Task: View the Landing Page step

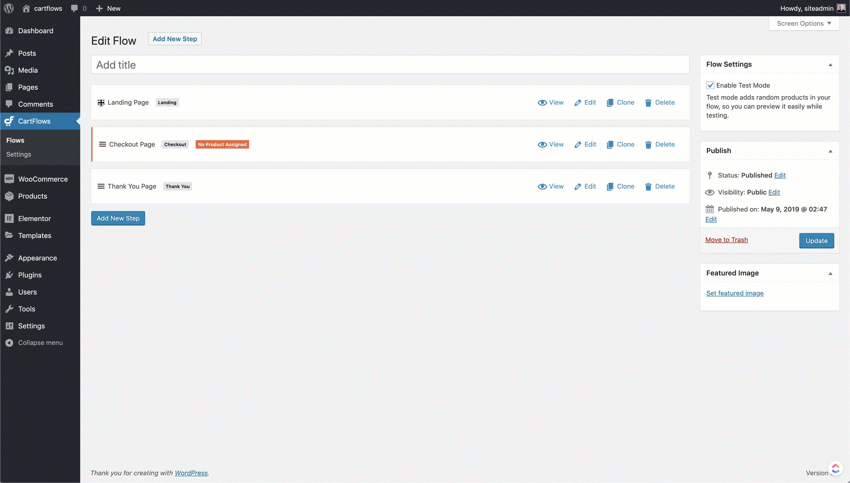Action: click(x=550, y=102)
